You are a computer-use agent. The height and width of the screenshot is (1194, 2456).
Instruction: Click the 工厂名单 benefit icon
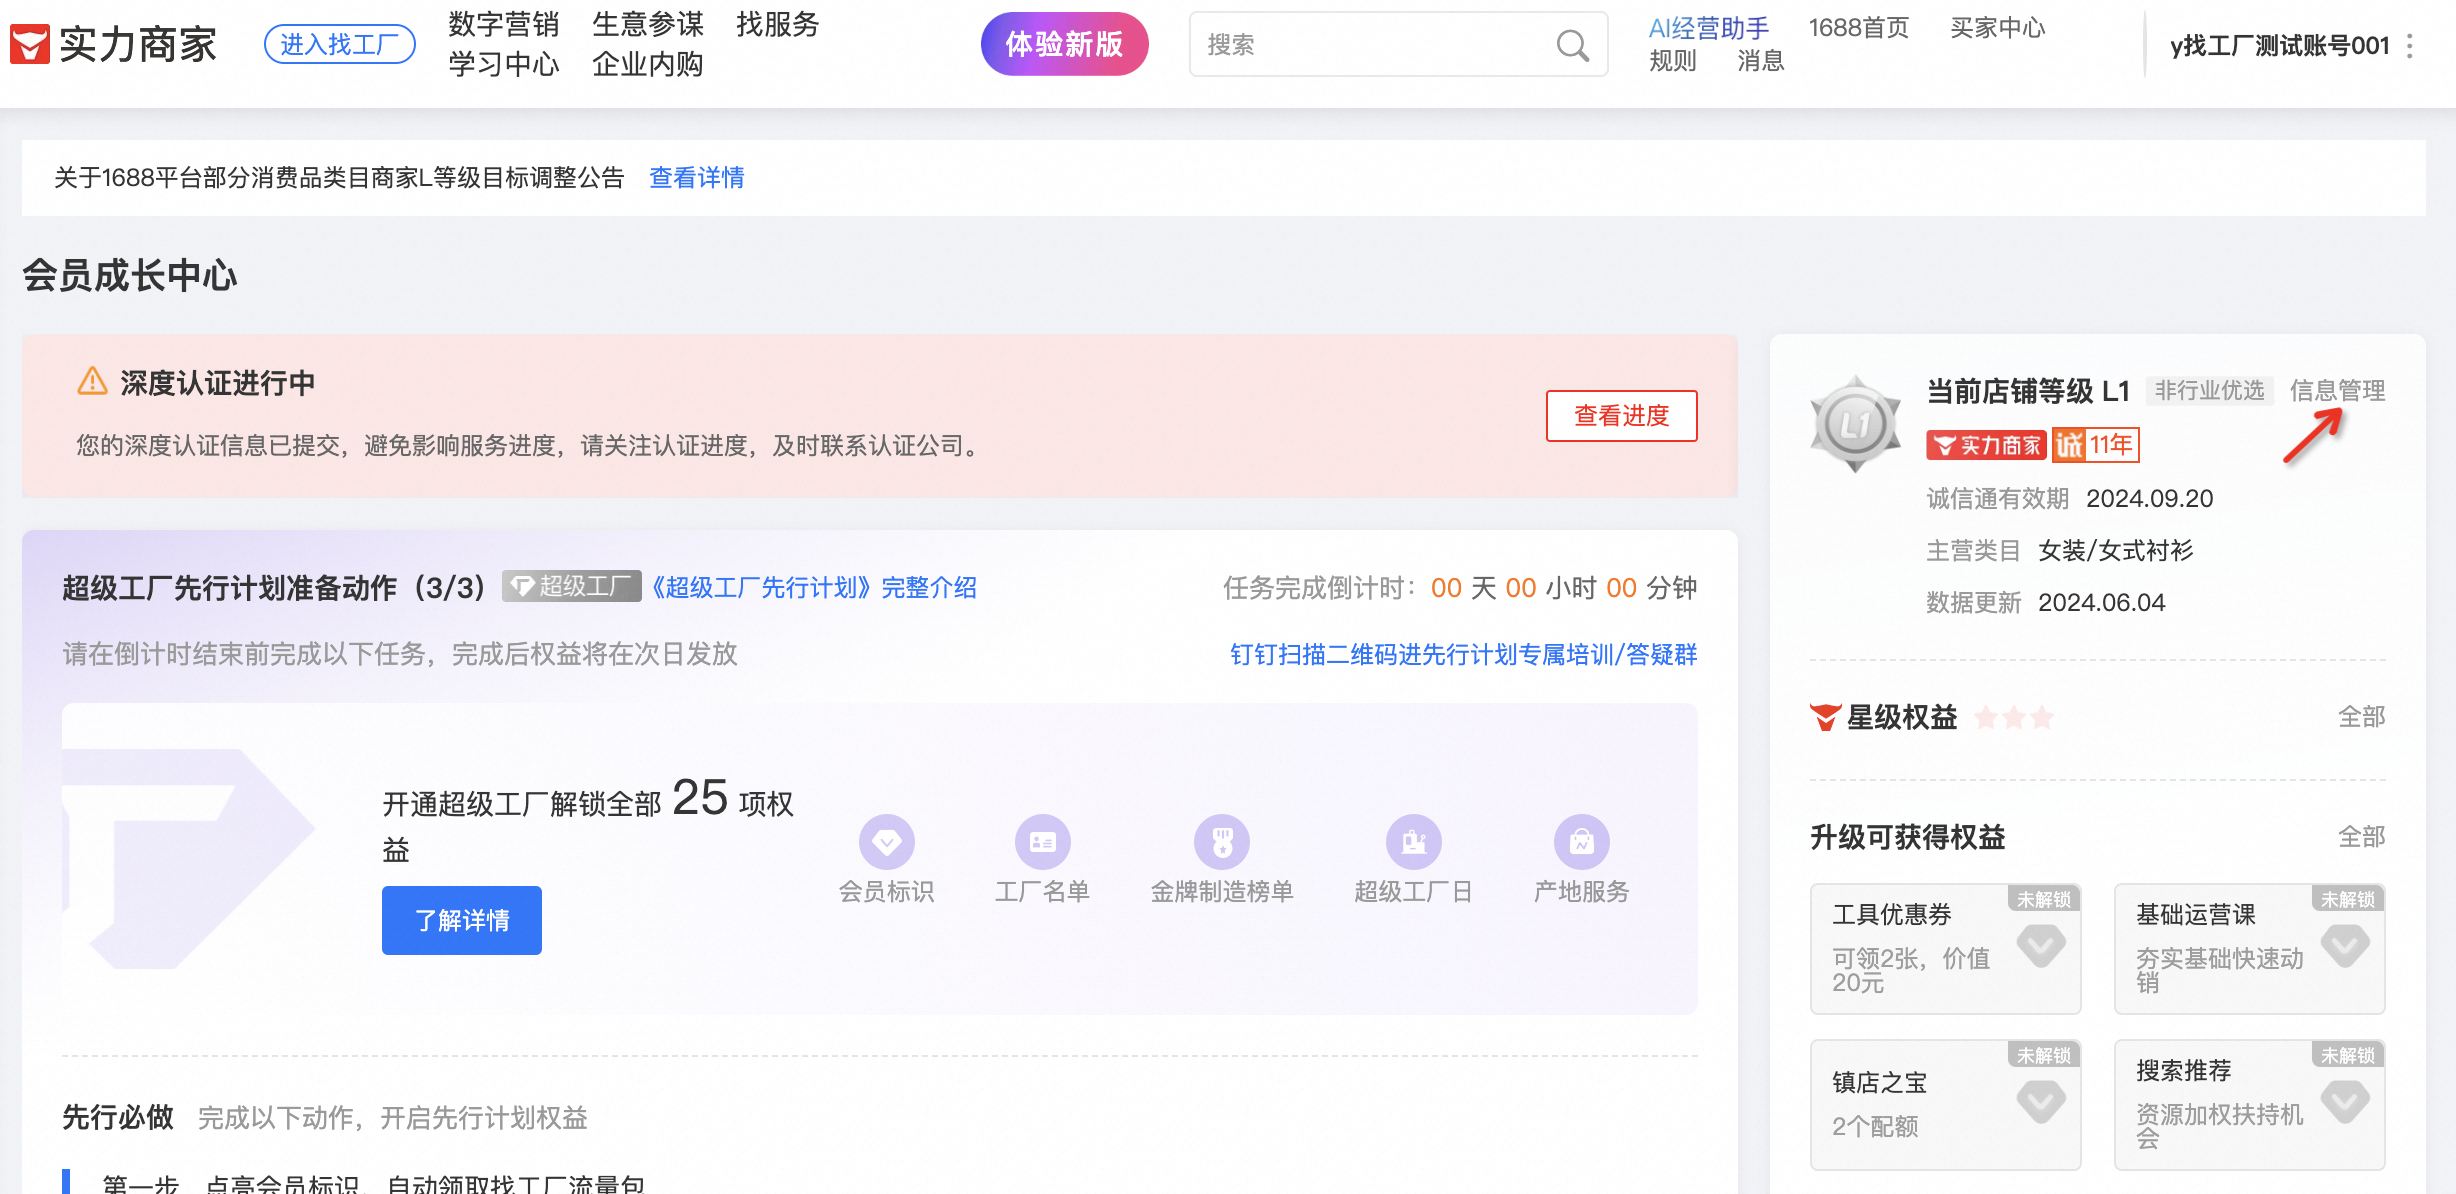[x=1042, y=842]
